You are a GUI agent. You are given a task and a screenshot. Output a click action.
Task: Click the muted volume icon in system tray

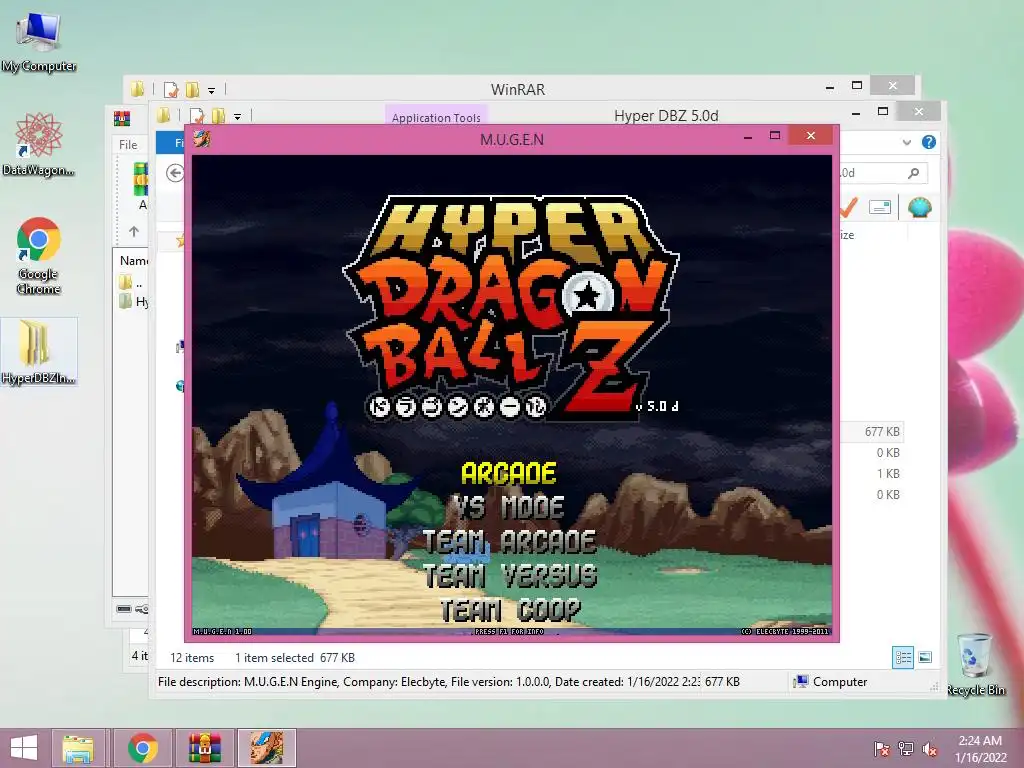929,749
